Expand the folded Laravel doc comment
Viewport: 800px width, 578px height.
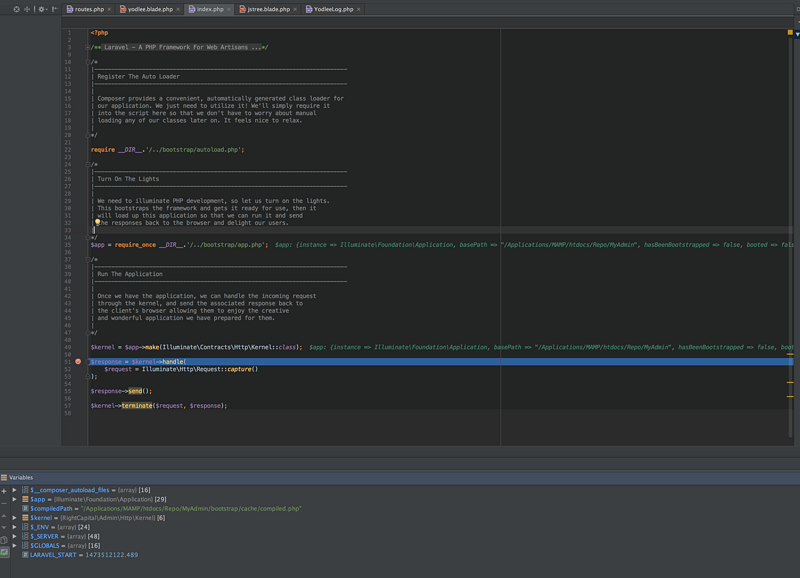(x=88, y=47)
